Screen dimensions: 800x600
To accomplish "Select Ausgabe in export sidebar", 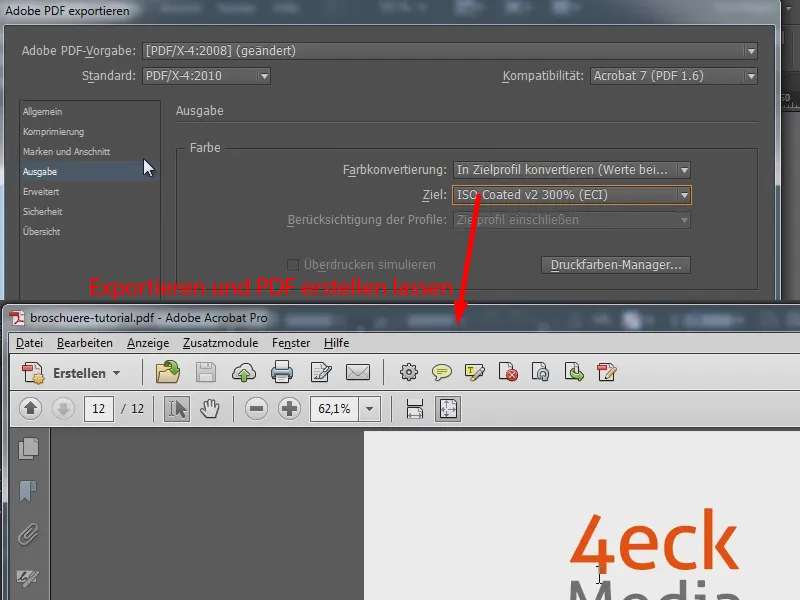I will point(90,171).
